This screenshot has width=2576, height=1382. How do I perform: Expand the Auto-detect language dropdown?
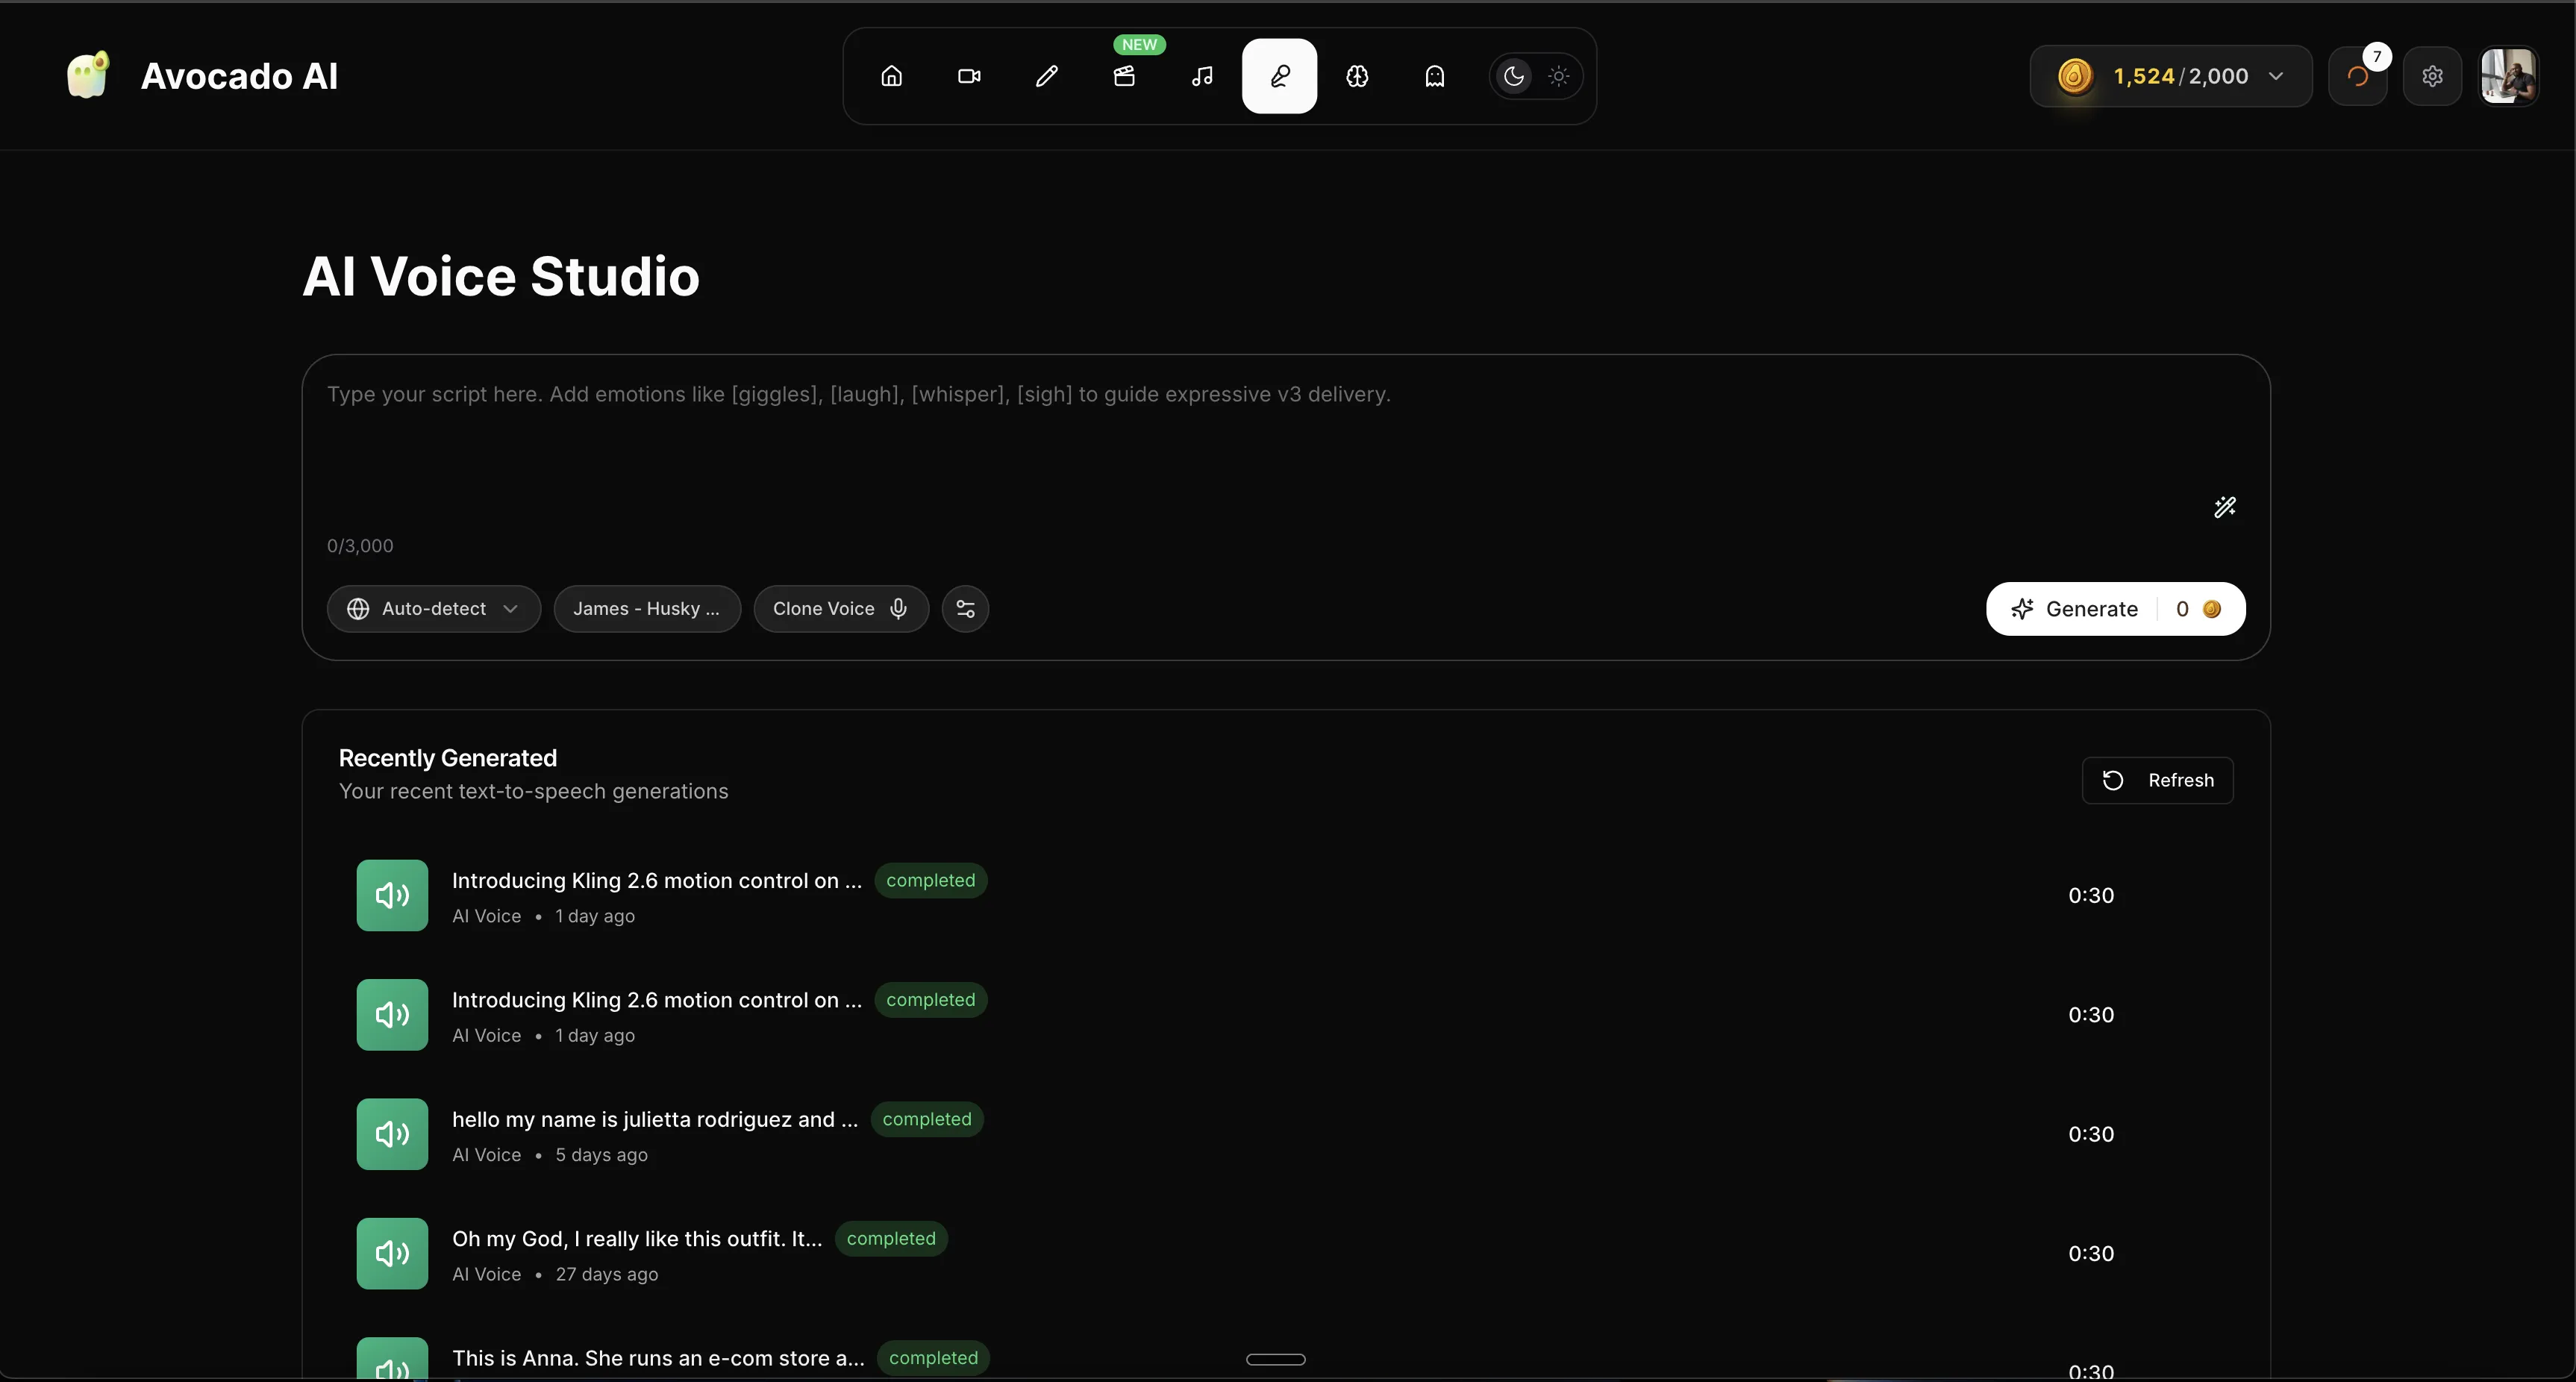pyautogui.click(x=433, y=609)
